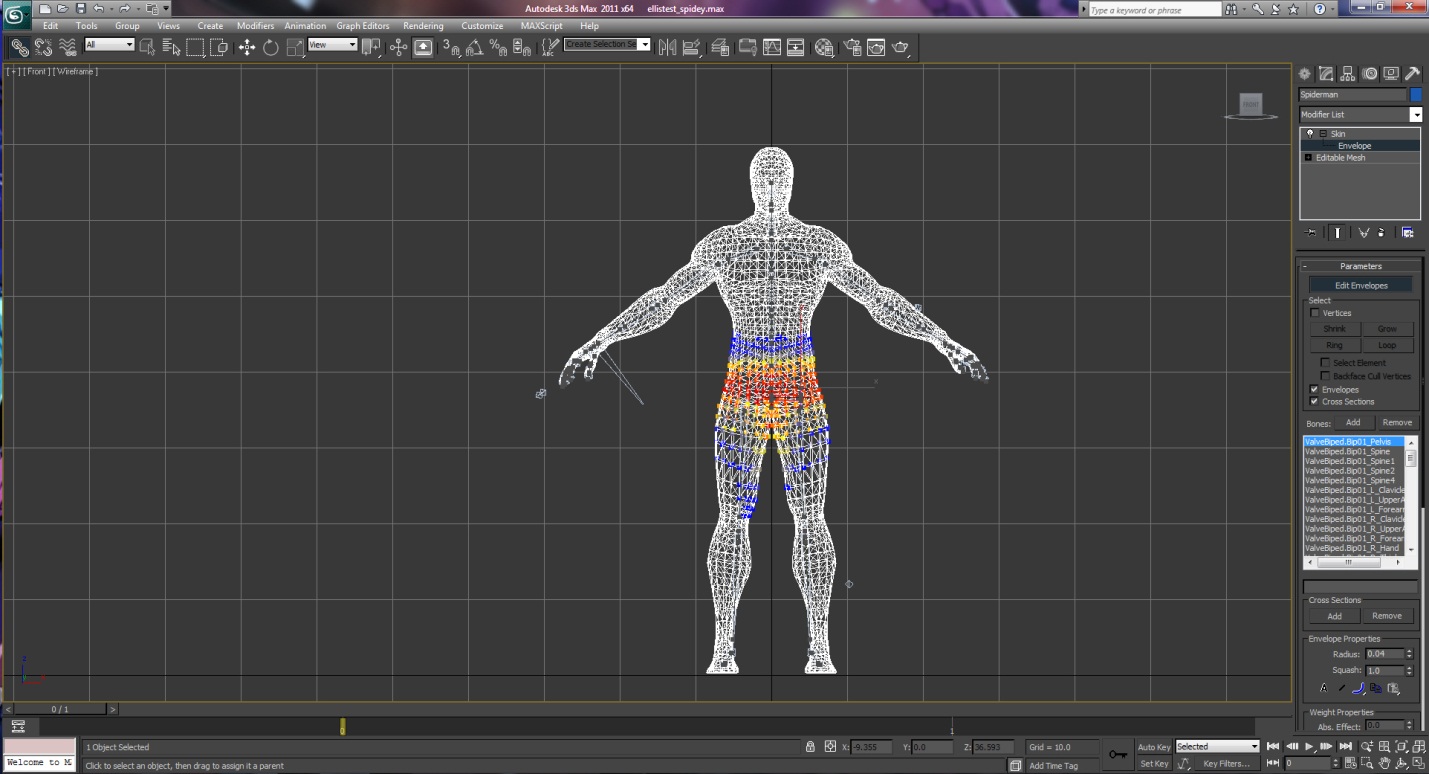Click the Select and Link chain icon
The height and width of the screenshot is (774, 1429).
[19, 47]
